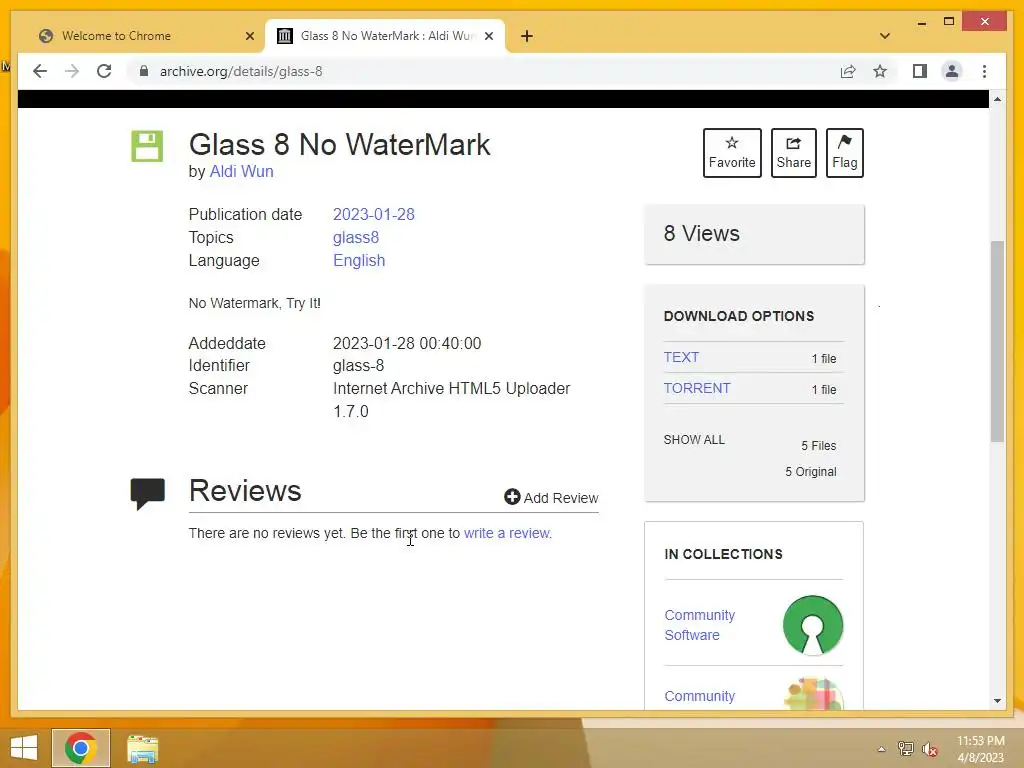Click the scrollbar down arrow
This screenshot has height=768, width=1024.
pyautogui.click(x=997, y=701)
